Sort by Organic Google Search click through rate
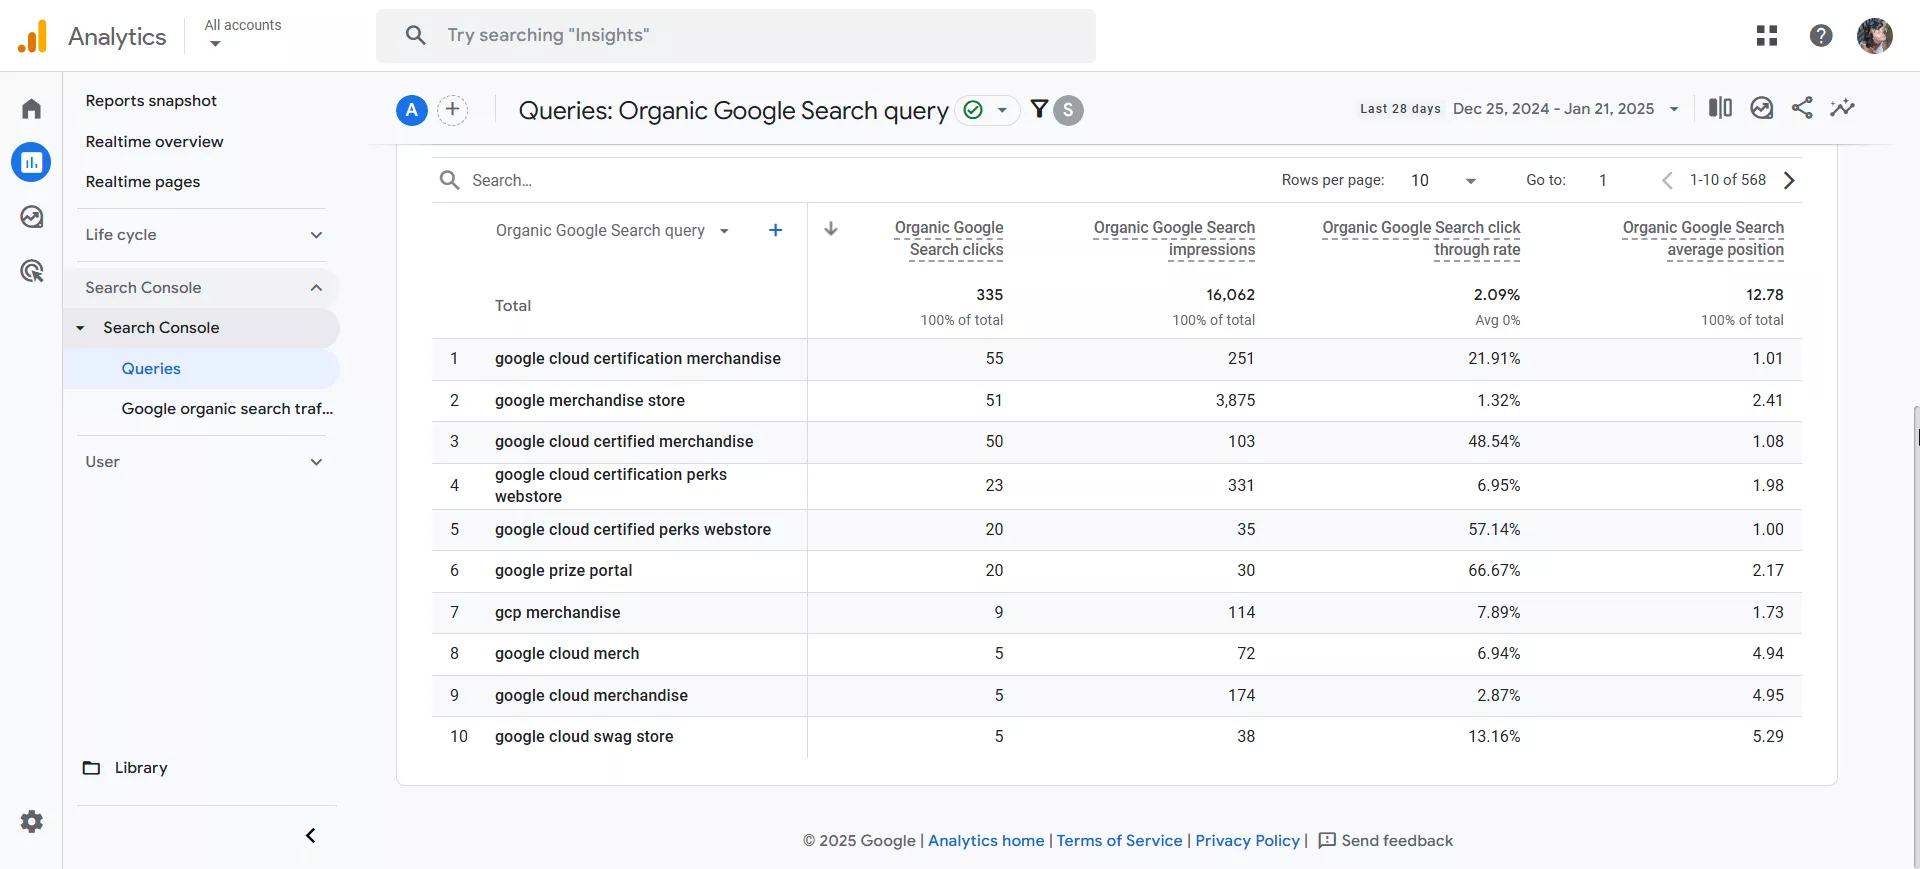 1421,239
